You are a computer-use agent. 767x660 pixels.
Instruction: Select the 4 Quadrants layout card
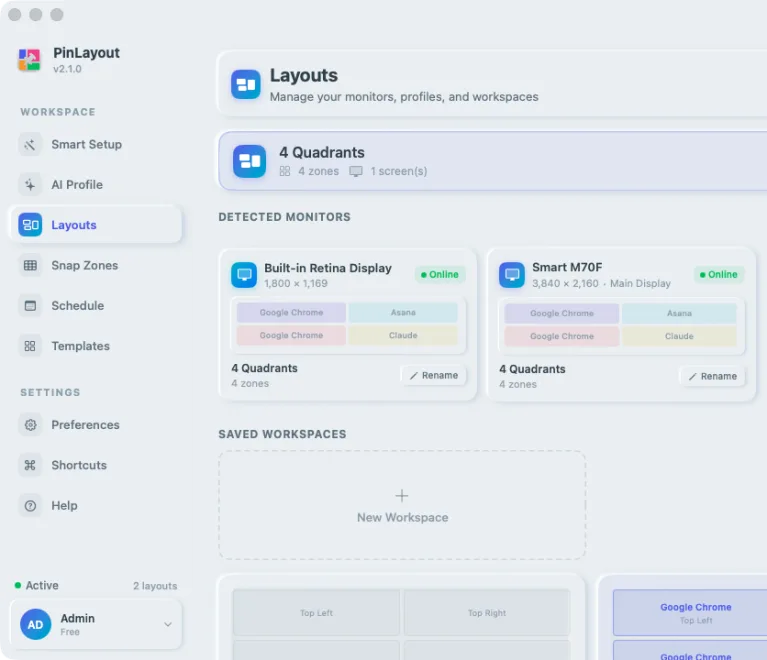coord(493,161)
